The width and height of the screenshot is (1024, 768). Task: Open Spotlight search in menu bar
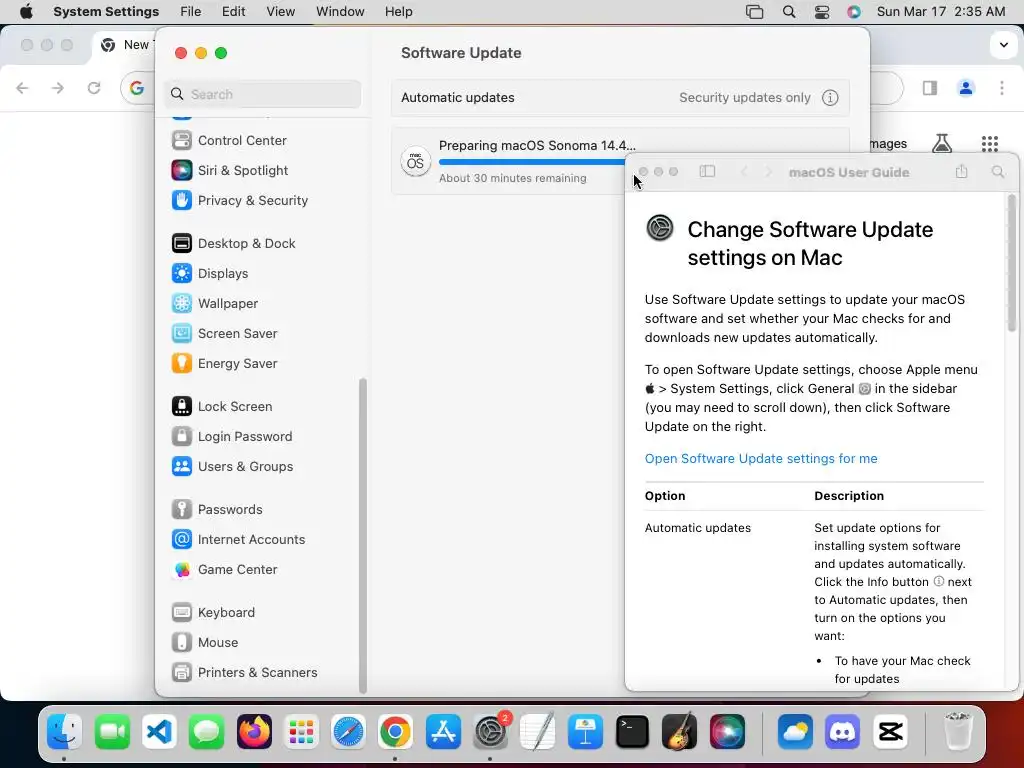click(x=789, y=12)
